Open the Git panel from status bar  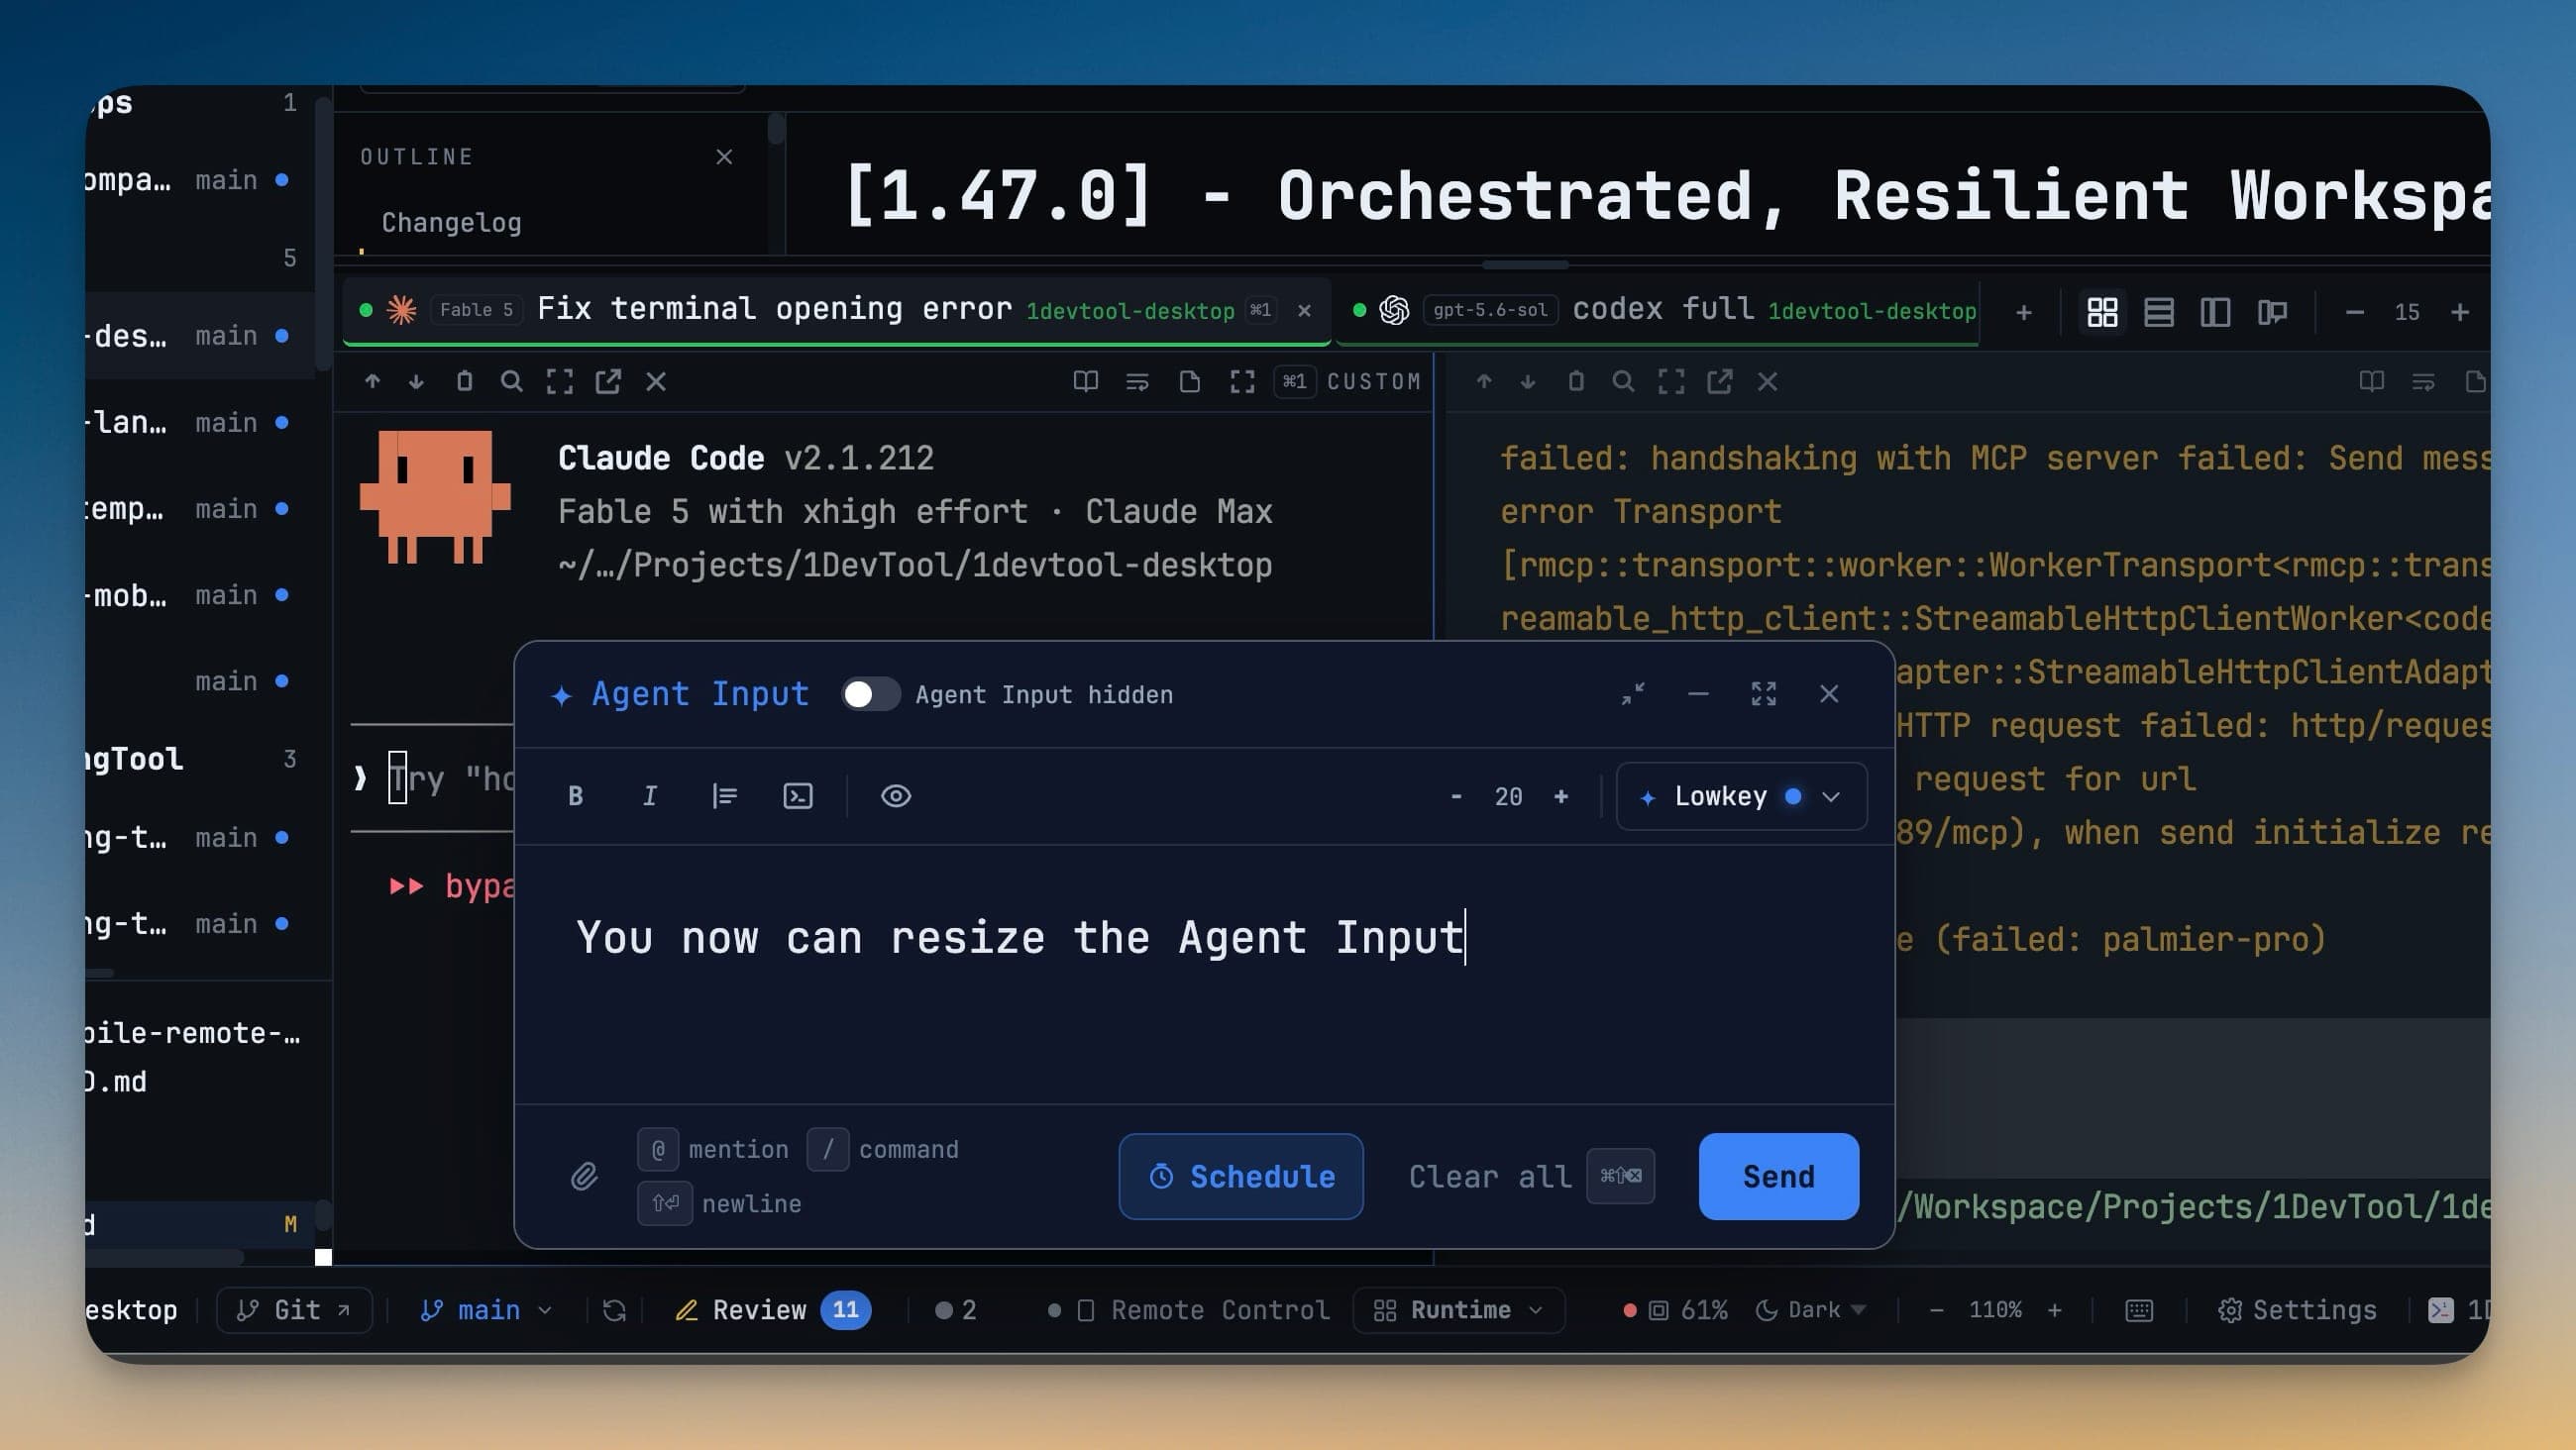click(294, 1310)
